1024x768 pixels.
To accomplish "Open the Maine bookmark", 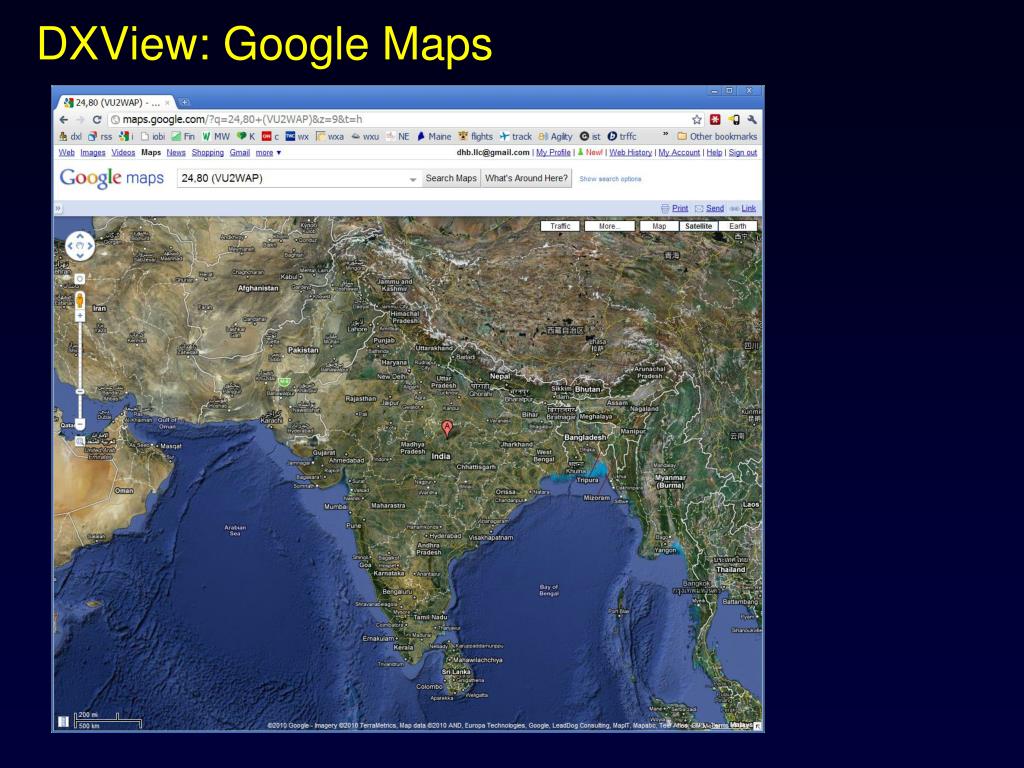I will 434,136.
